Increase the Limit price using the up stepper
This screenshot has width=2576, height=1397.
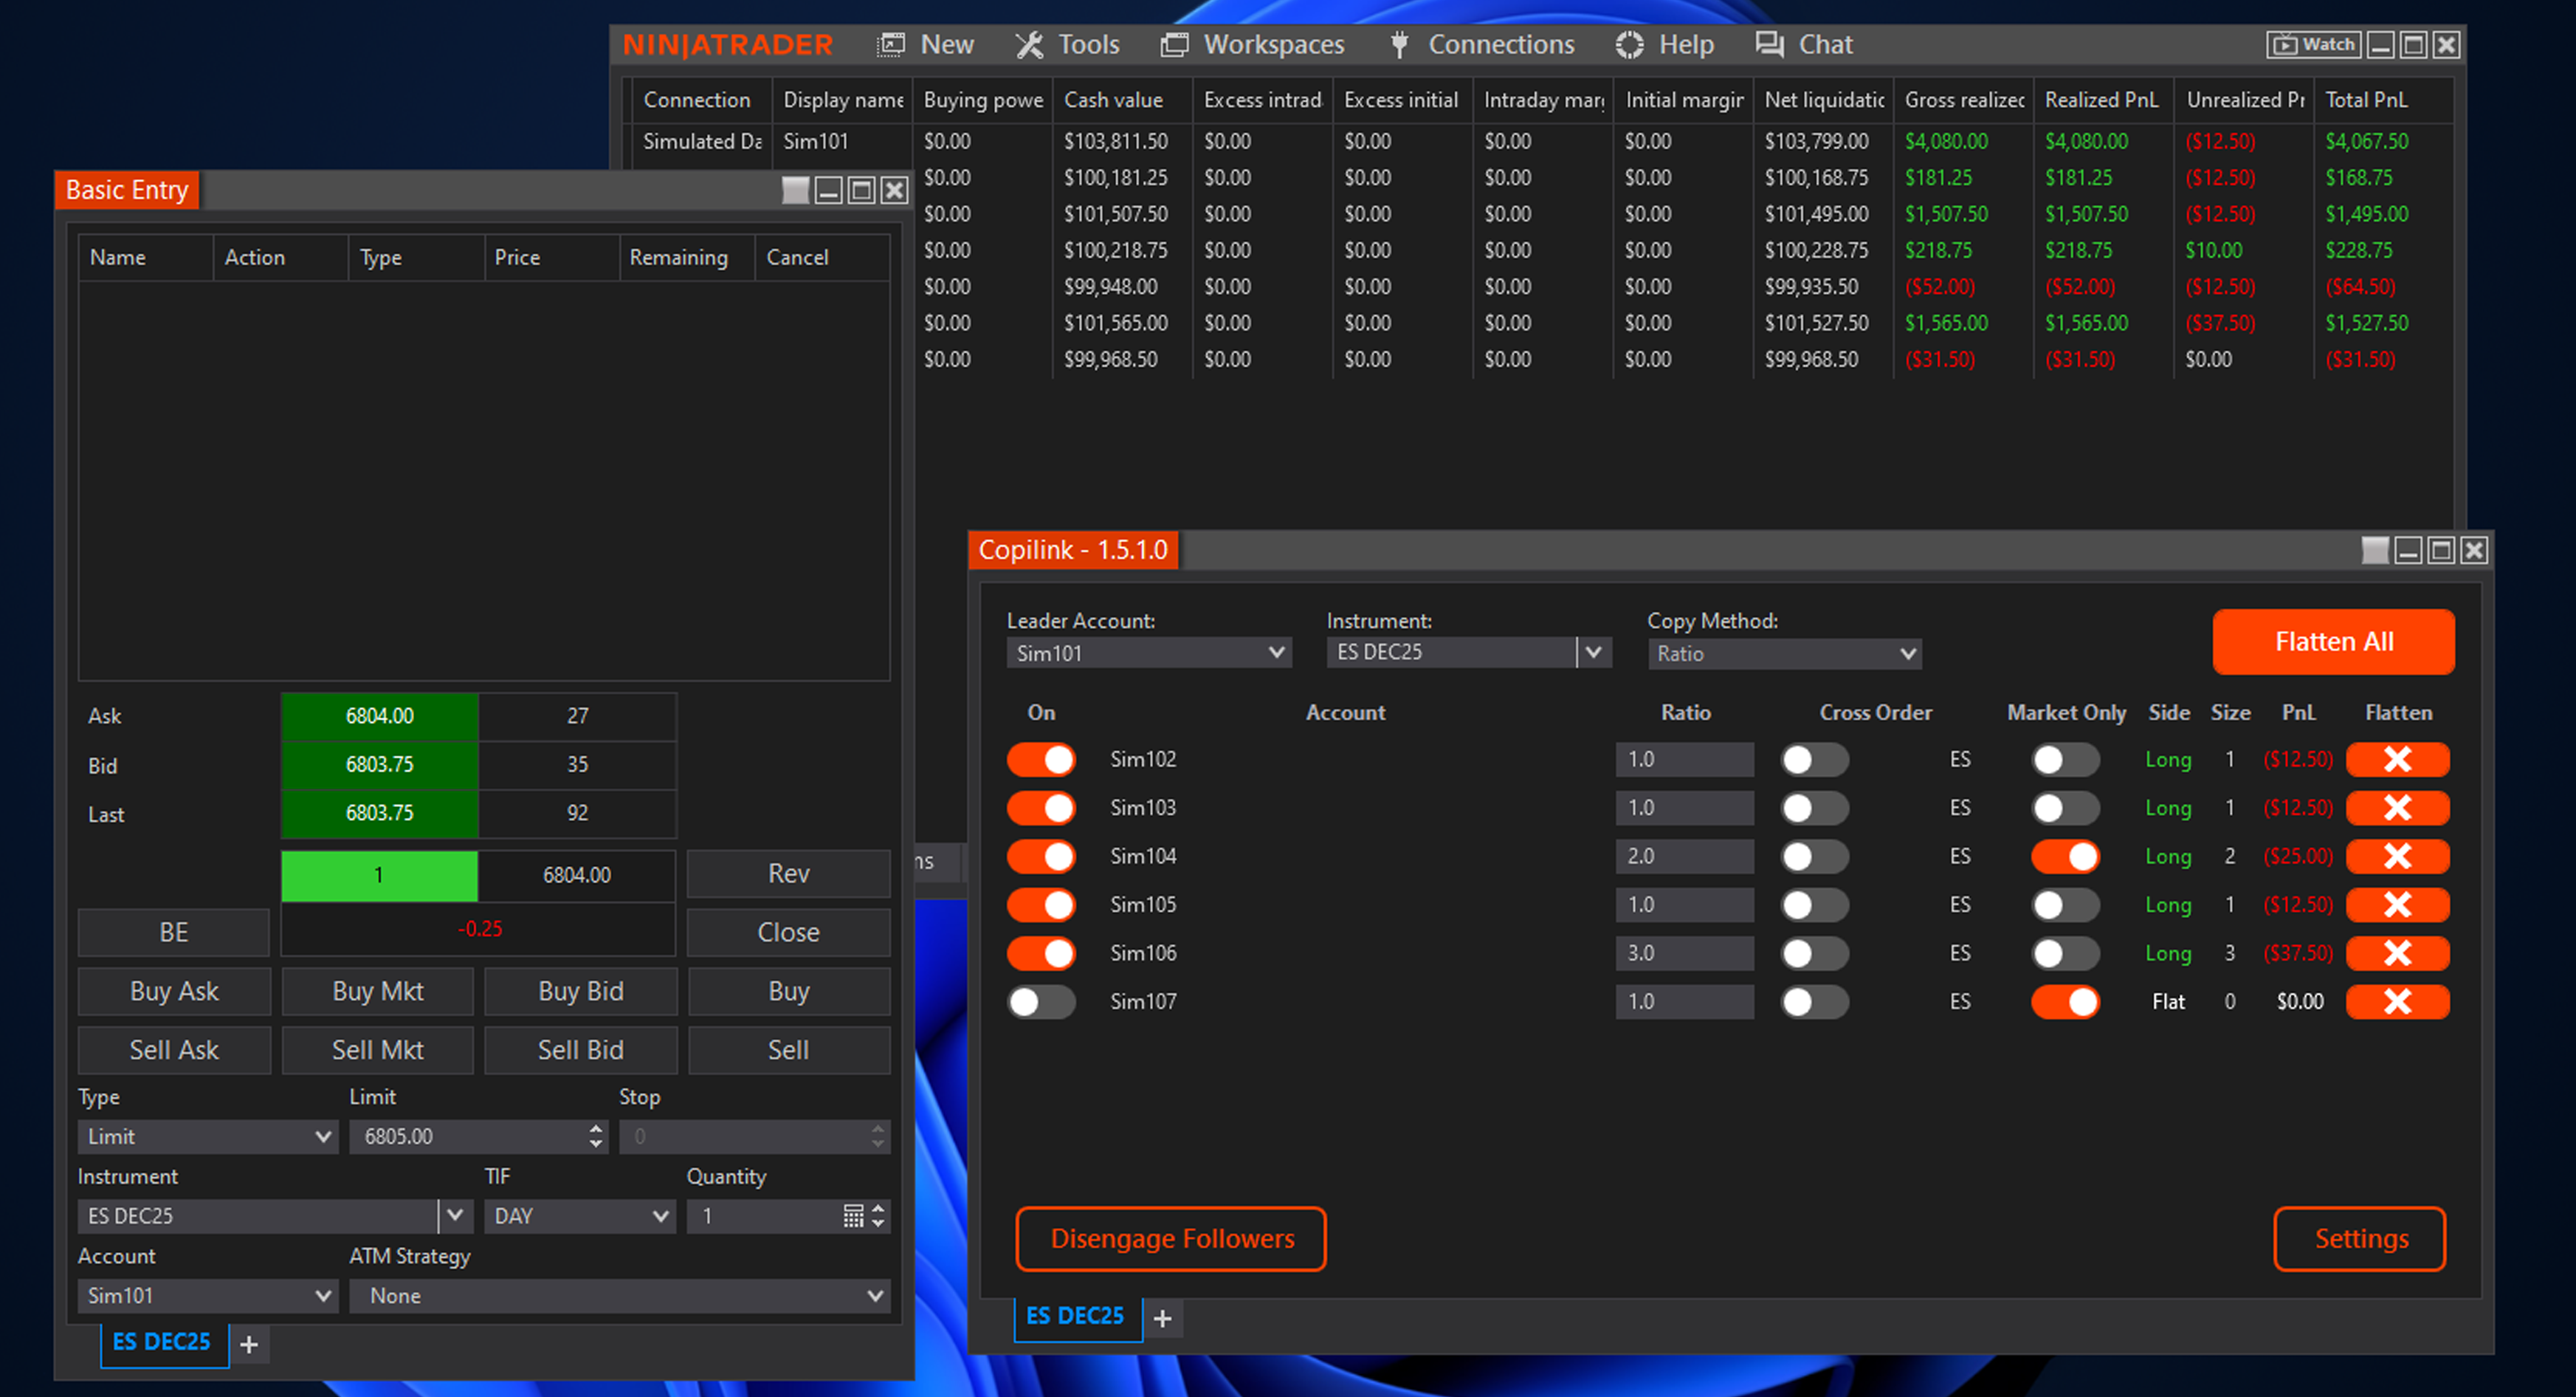tap(594, 1129)
